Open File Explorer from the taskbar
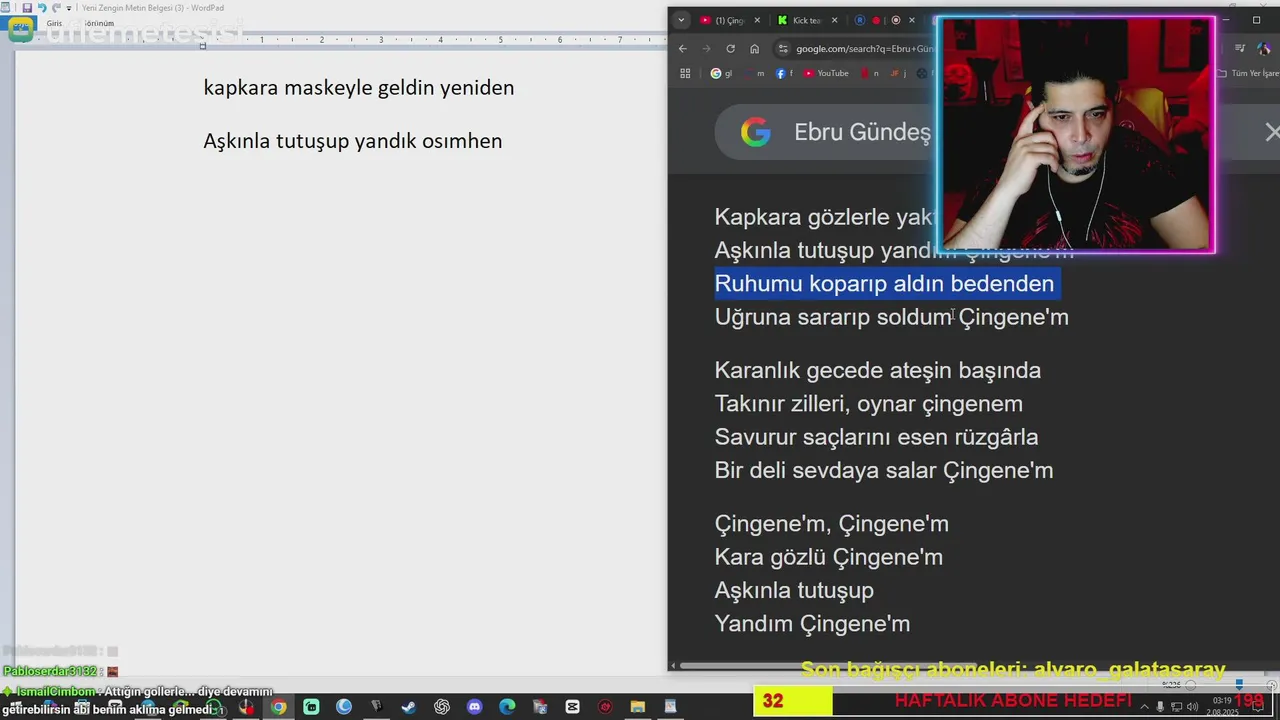This screenshot has height=720, width=1280. click(638, 707)
